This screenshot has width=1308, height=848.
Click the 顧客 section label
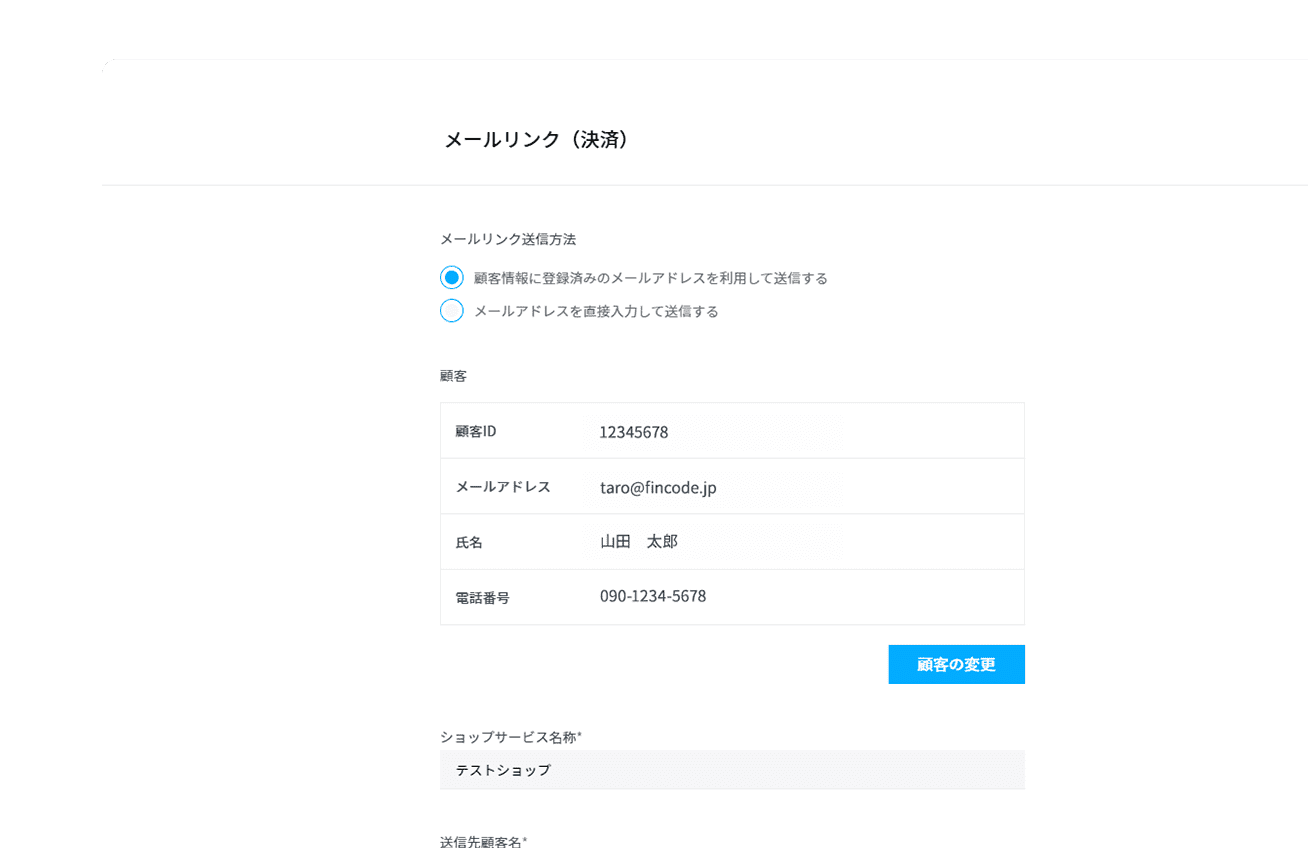tap(454, 376)
